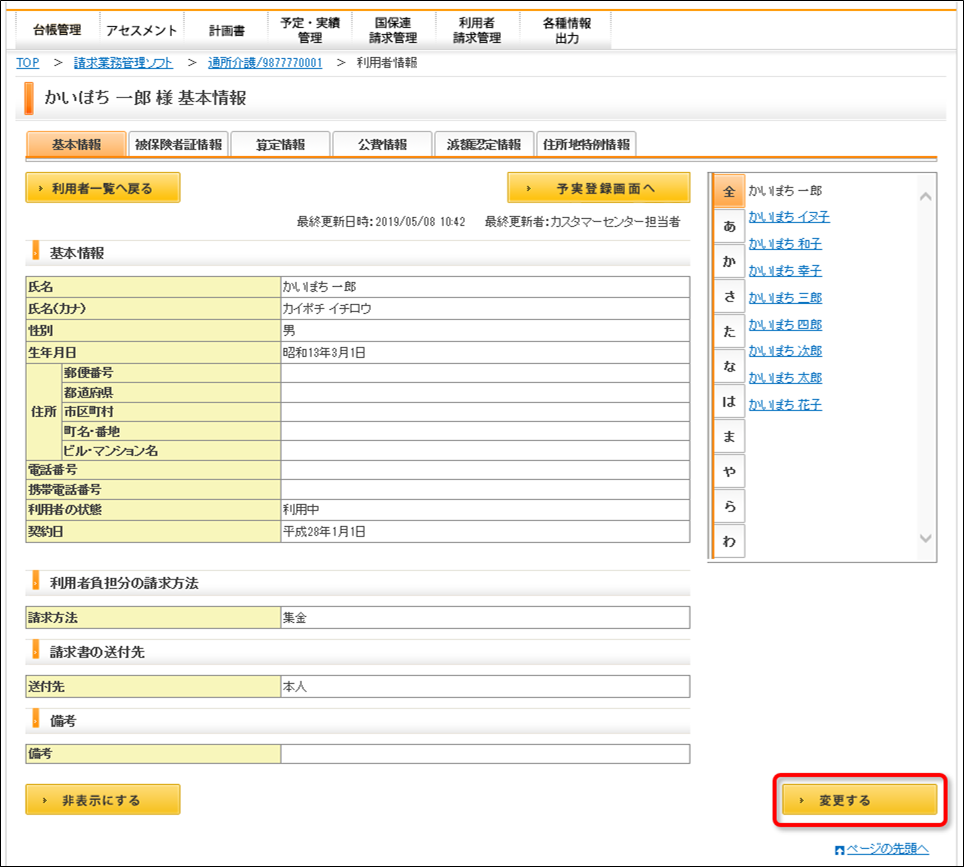This screenshot has height=867, width=964.
Task: Open user かいぽち 四郎
Action: coord(785,325)
